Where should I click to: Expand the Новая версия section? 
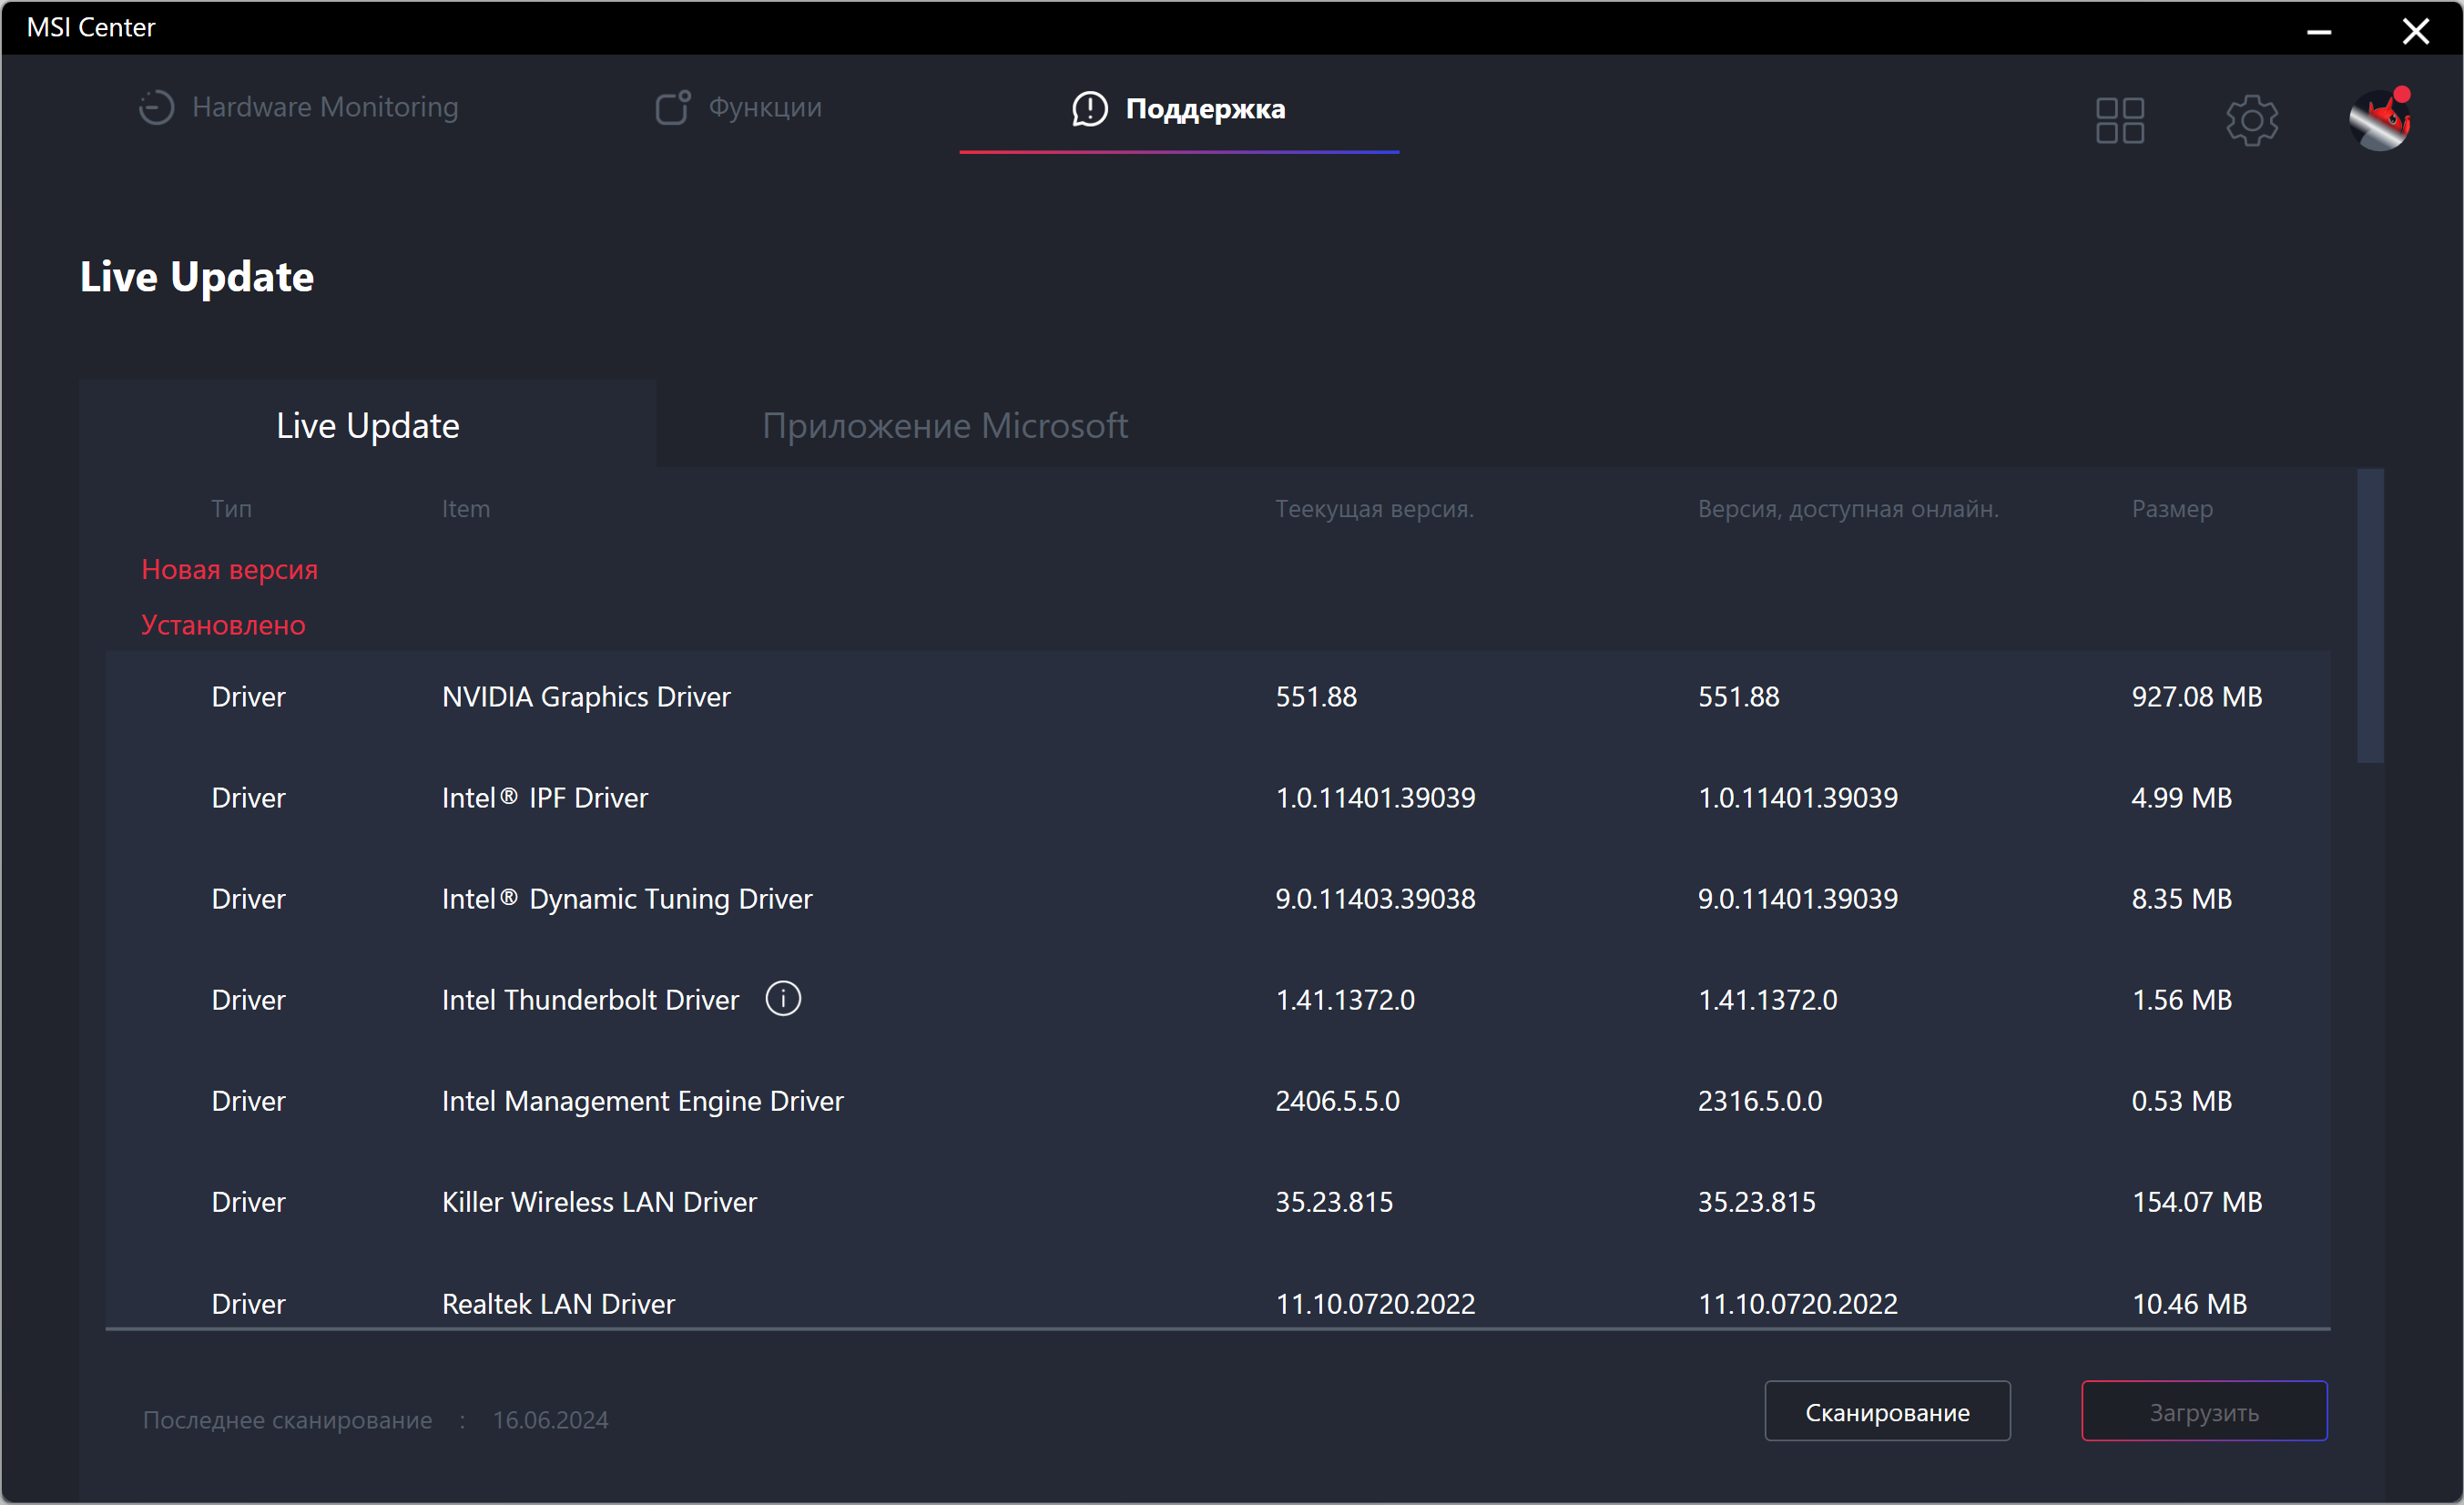point(229,570)
